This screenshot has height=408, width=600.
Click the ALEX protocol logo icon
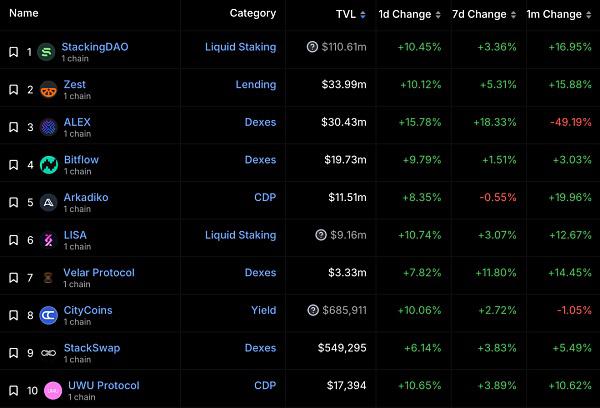coord(46,127)
